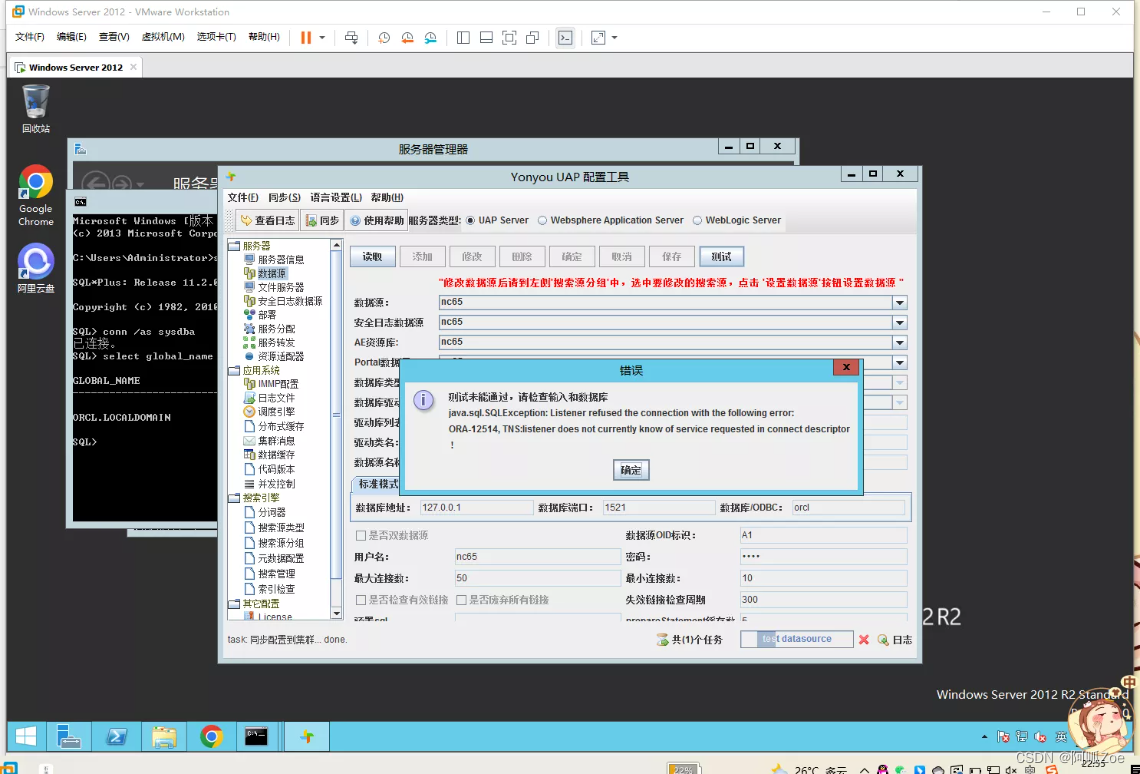Click the 读取 button
Viewport: 1140px width, 774px height.
(x=373, y=257)
